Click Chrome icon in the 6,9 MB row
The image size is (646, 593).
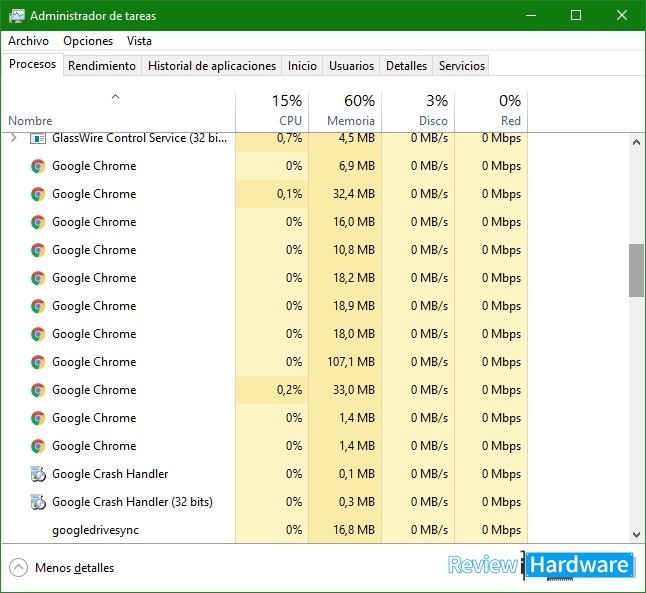38,166
